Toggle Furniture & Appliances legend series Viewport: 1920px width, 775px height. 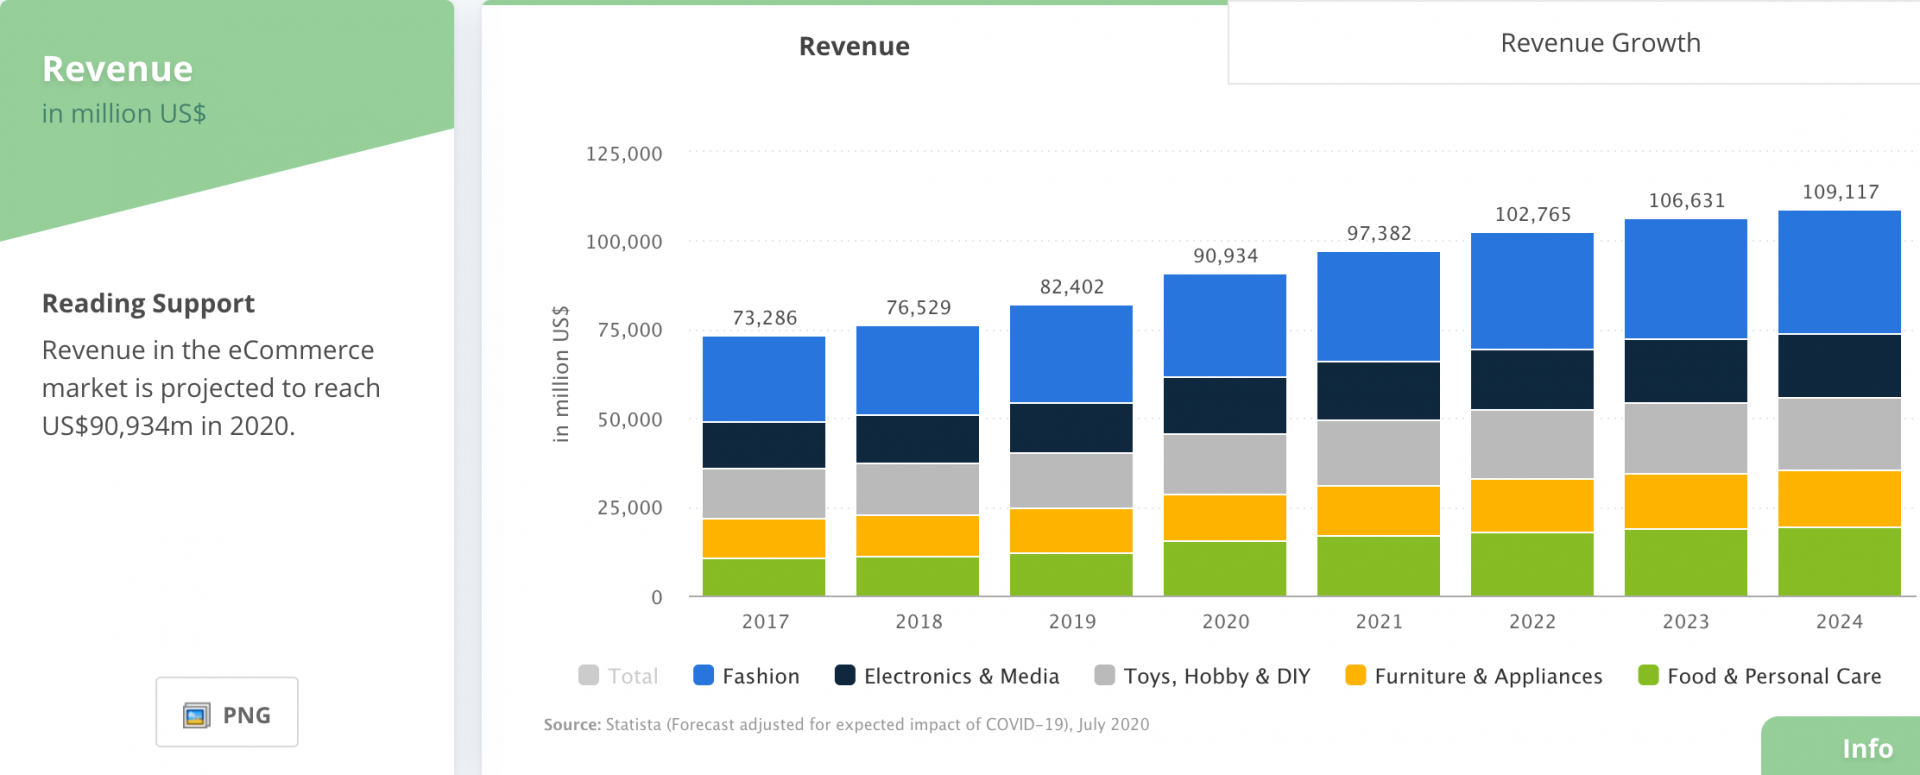pyautogui.click(x=1474, y=676)
